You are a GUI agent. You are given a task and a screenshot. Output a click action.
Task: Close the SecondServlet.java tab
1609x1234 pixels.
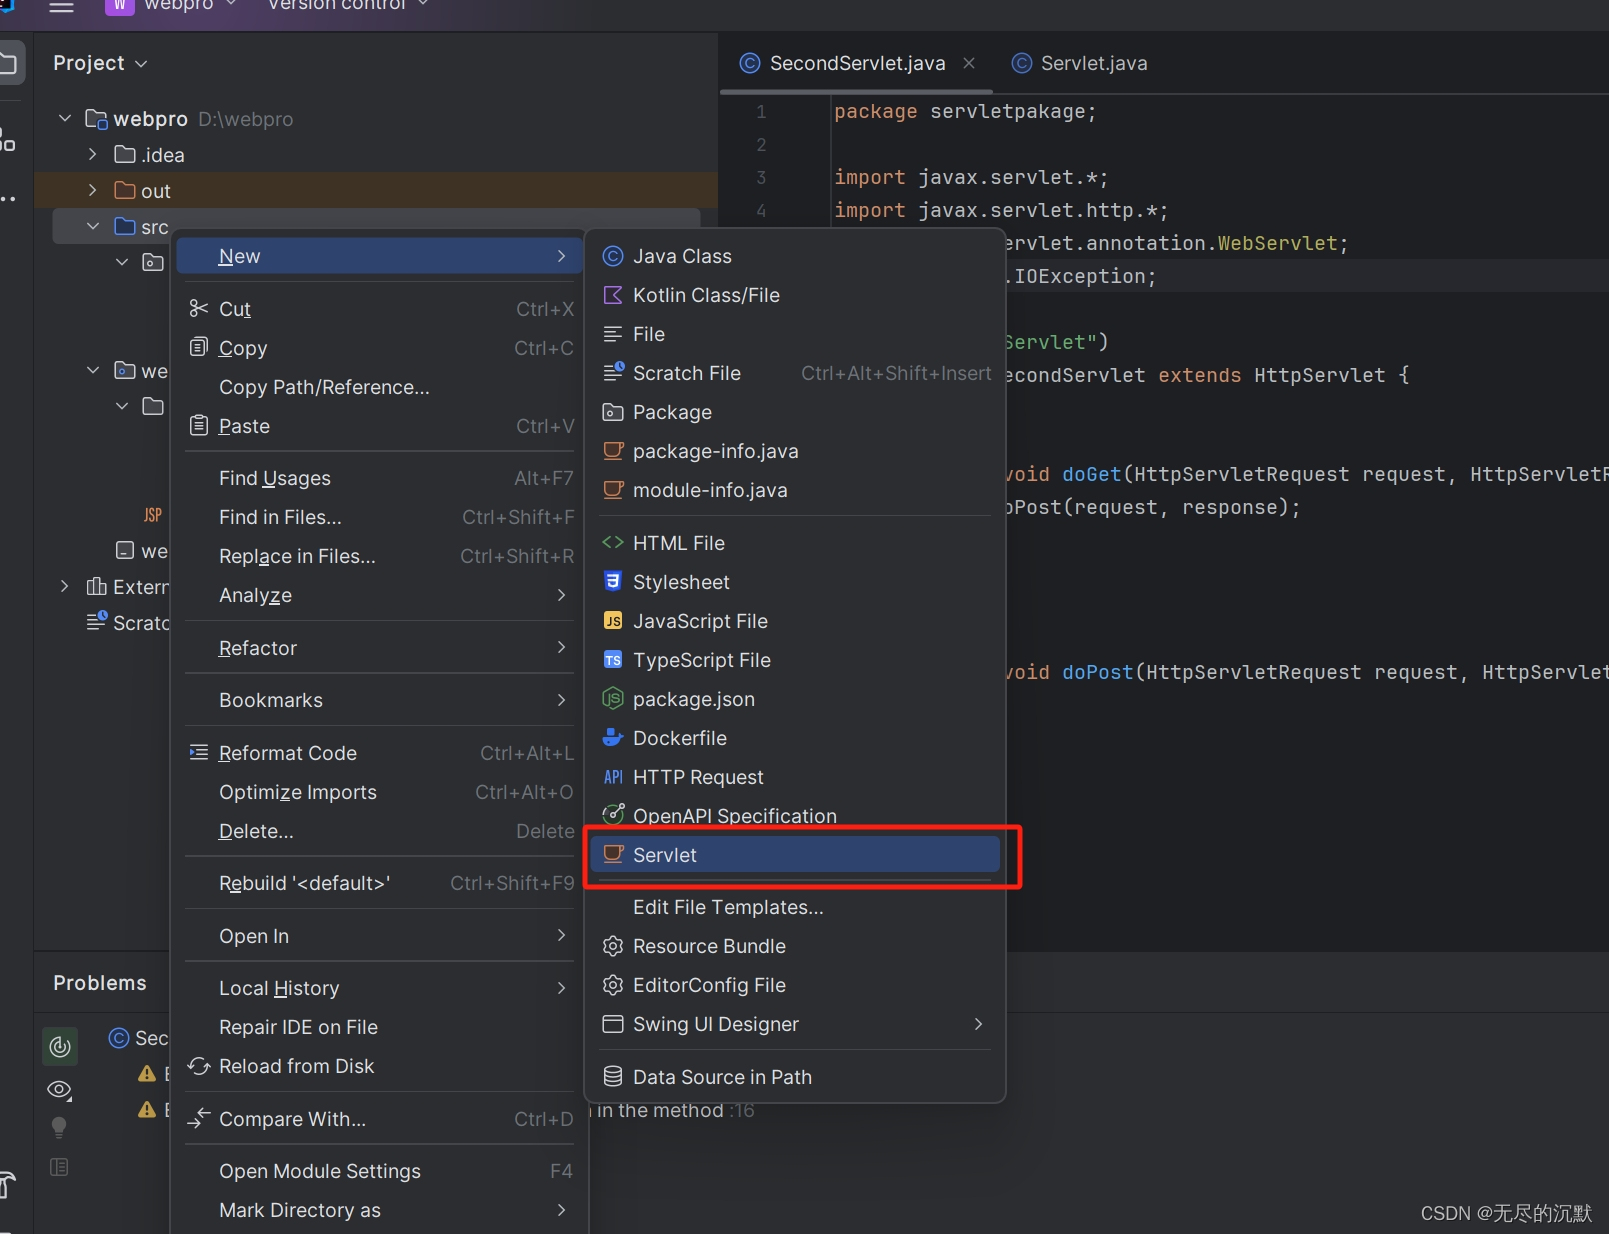pyautogui.click(x=968, y=63)
